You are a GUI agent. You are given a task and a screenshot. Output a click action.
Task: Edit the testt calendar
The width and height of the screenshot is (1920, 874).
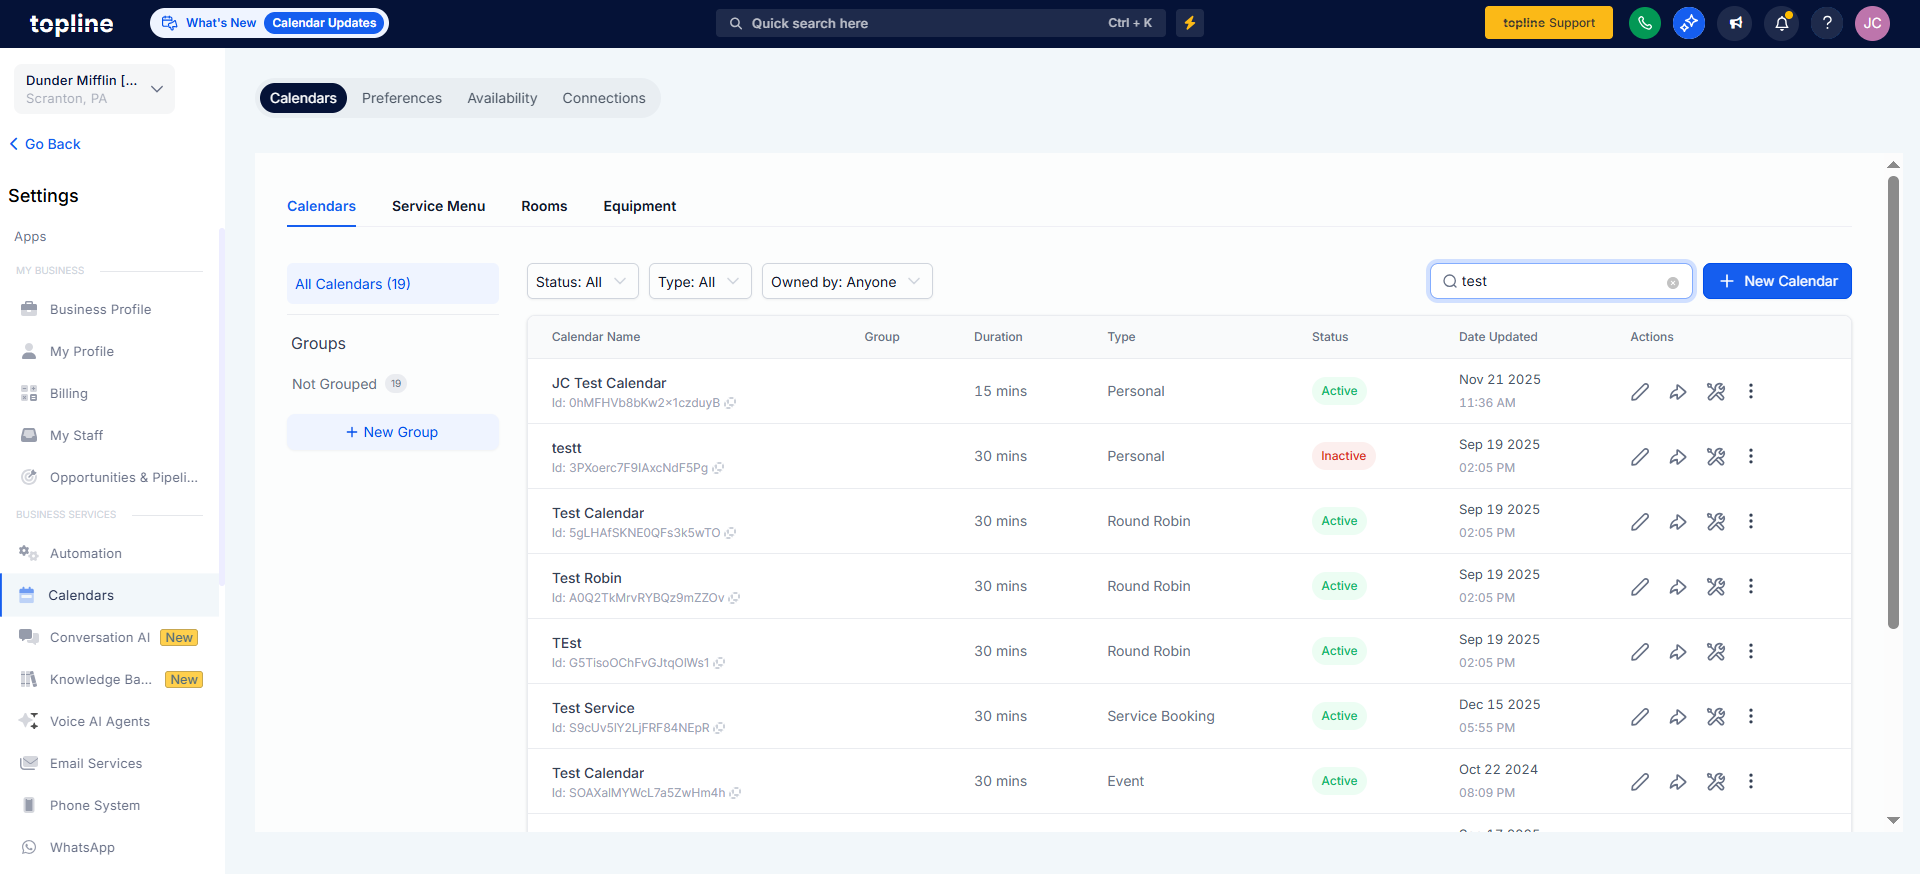1640,456
